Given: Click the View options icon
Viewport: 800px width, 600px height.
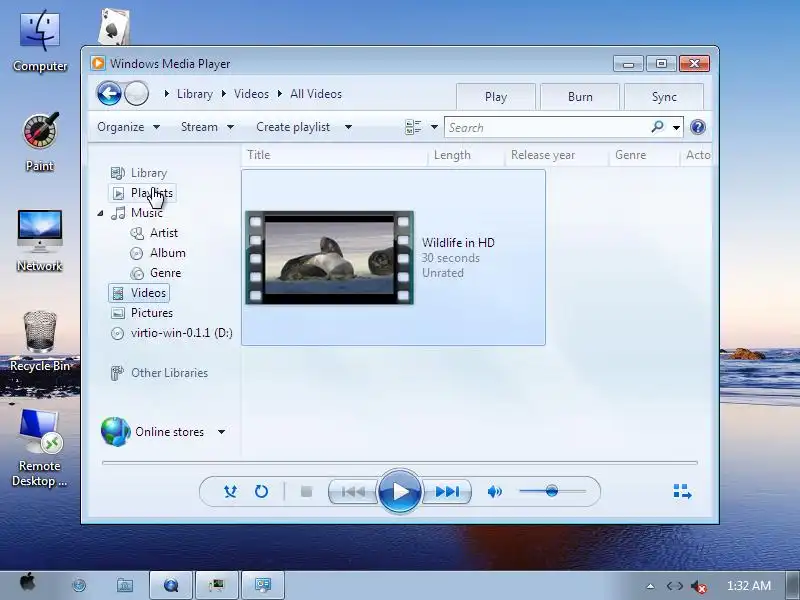Looking at the screenshot, I should tap(413, 127).
